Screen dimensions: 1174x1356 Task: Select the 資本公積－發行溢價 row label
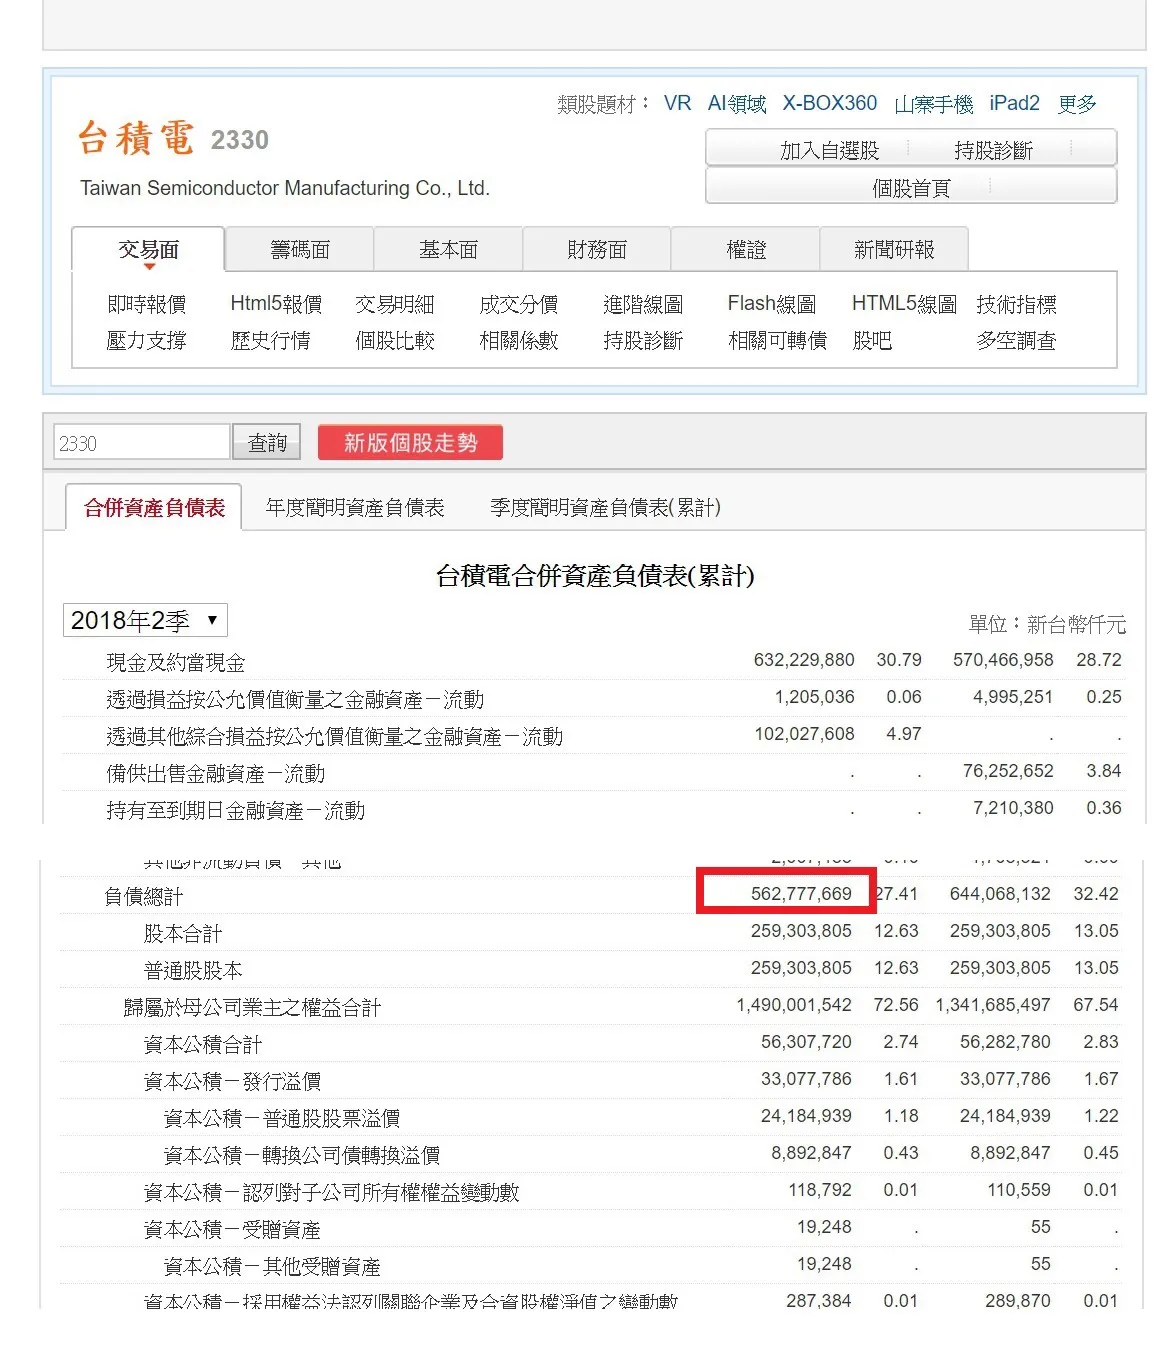pos(232,1081)
